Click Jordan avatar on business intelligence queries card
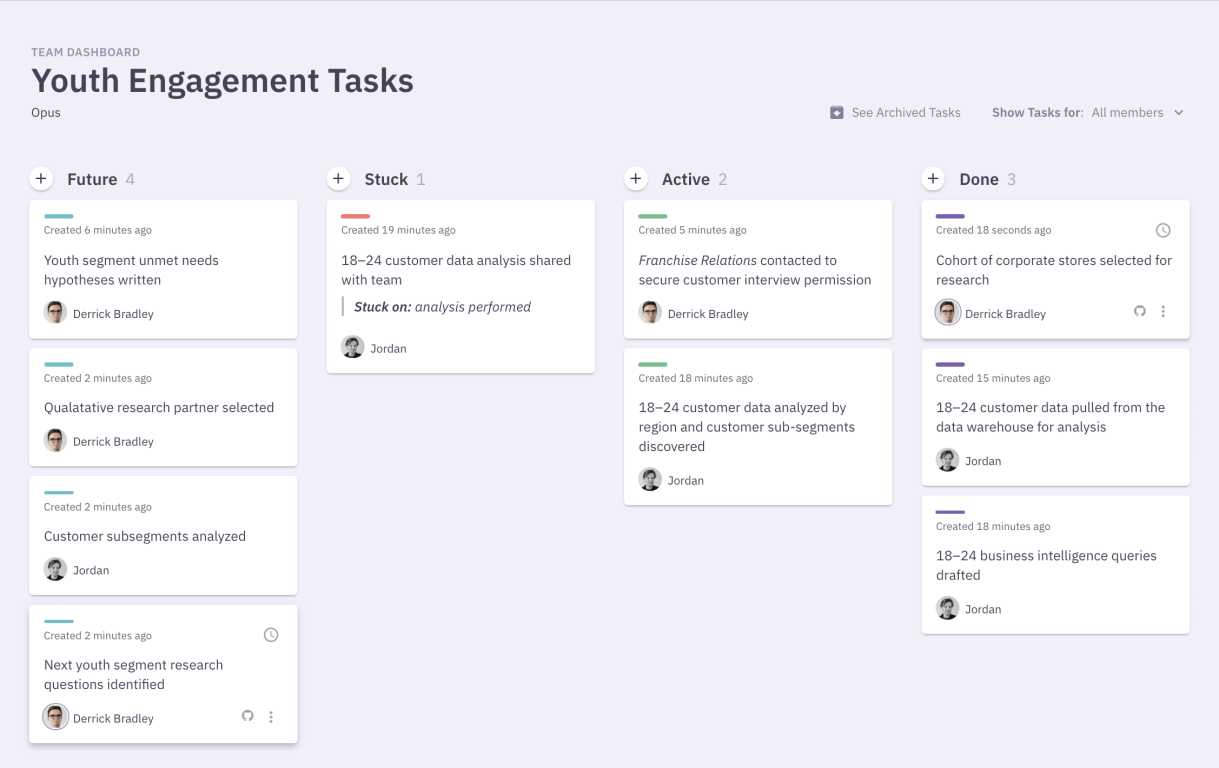Screen dimensions: 1219x768 pos(947,608)
